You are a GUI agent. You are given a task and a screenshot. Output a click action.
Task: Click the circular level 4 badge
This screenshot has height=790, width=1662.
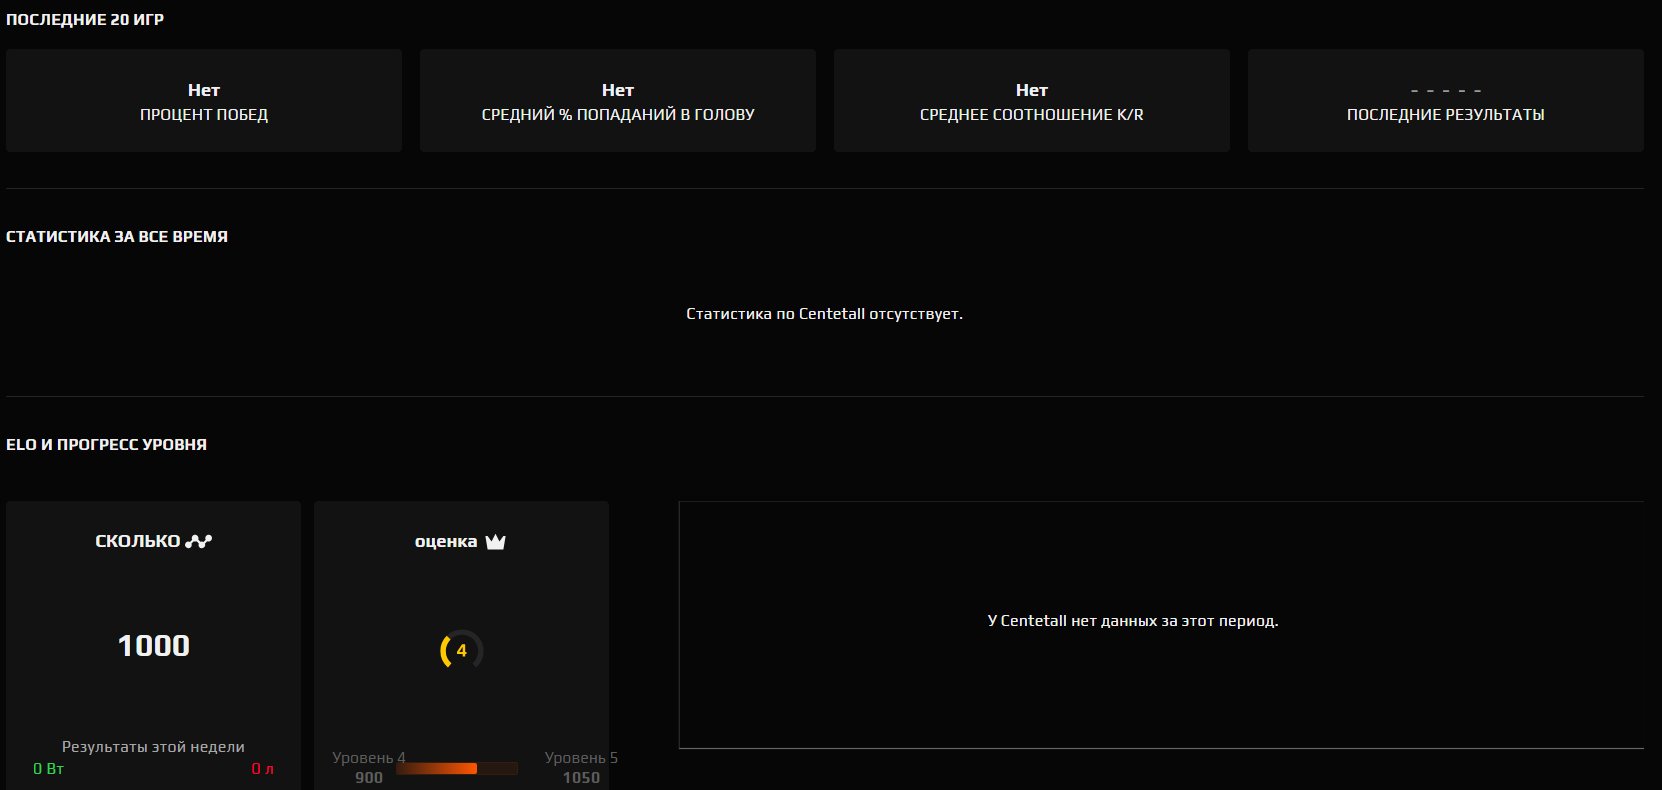click(461, 650)
